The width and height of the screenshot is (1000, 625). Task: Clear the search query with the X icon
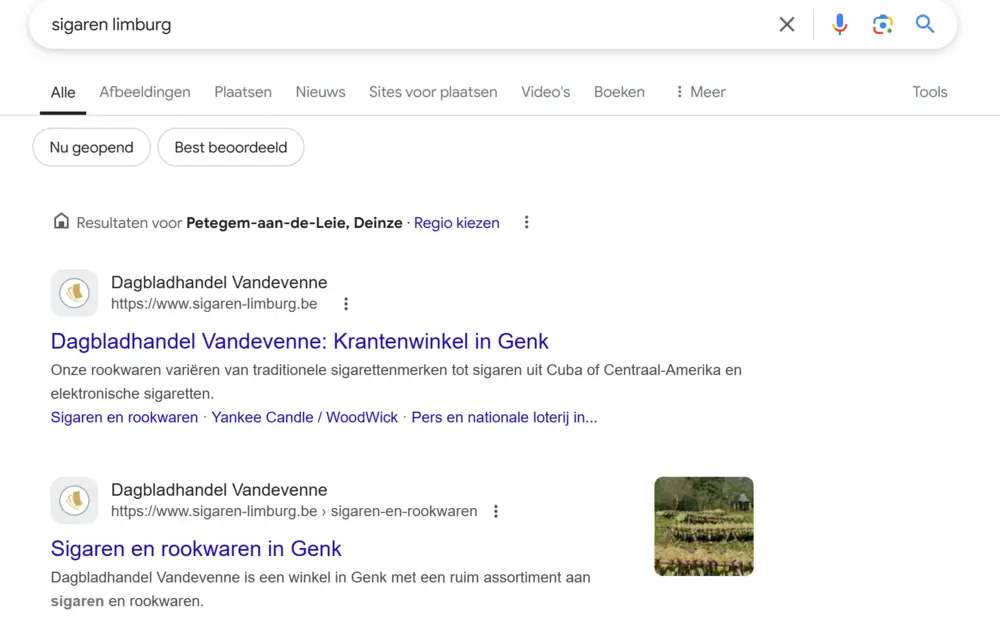click(787, 24)
